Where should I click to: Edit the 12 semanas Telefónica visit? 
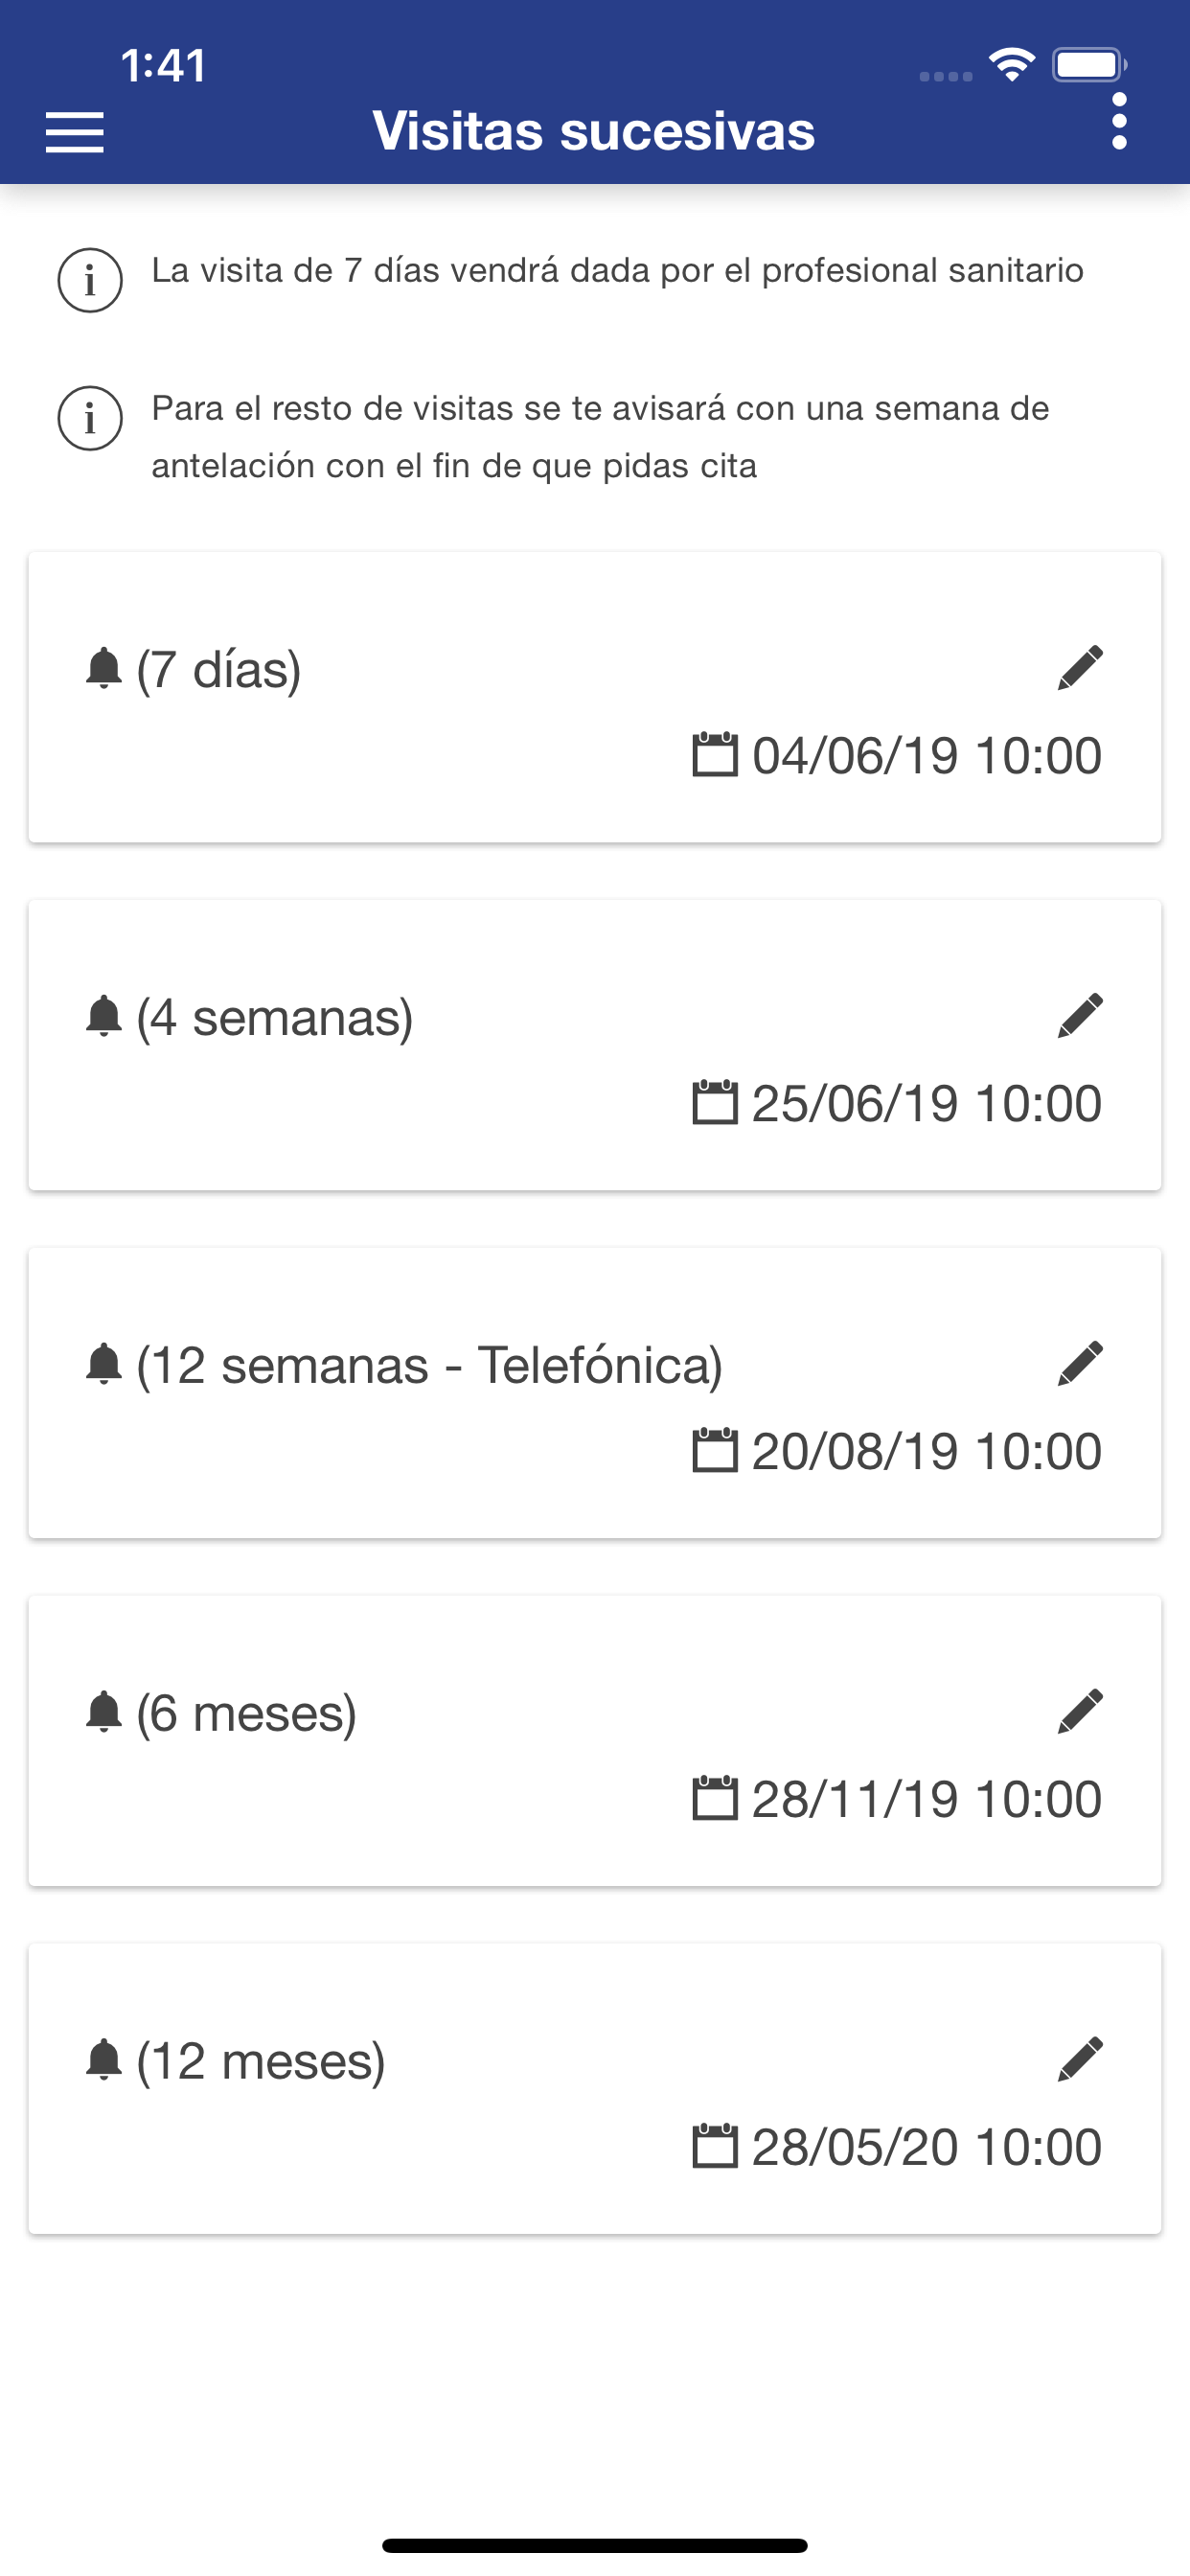click(x=1080, y=1364)
